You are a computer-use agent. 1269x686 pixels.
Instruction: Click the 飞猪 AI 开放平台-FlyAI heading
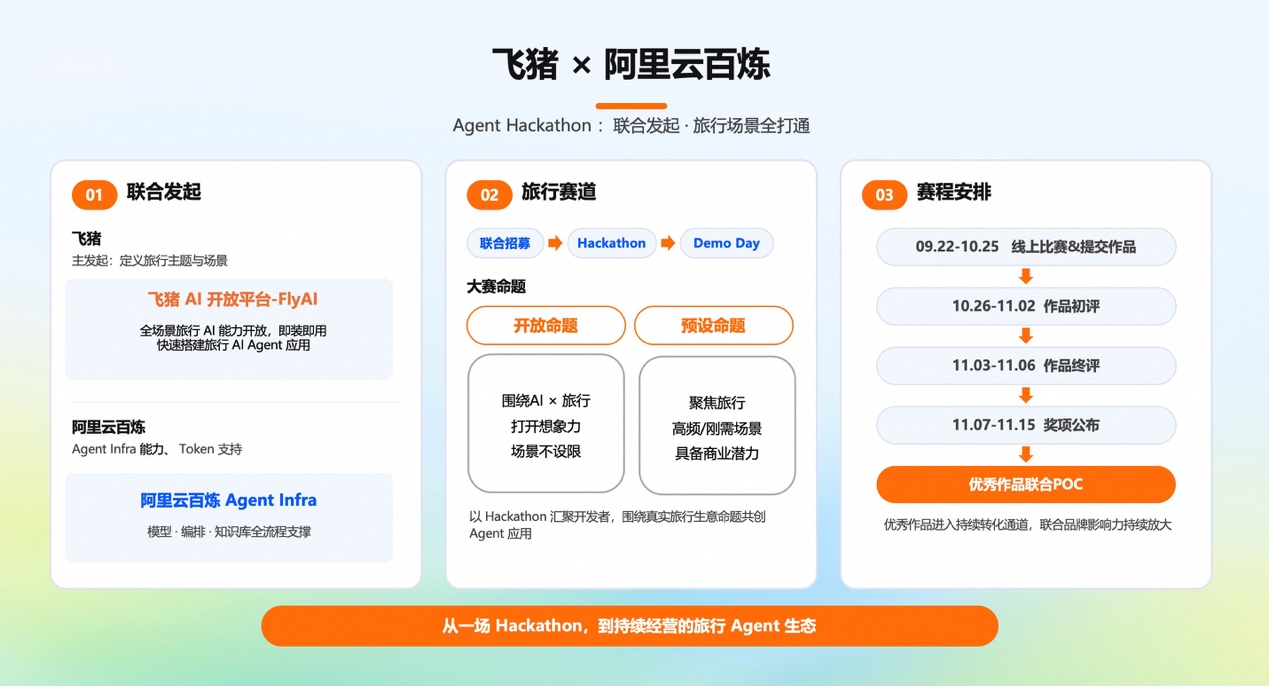(x=233, y=299)
